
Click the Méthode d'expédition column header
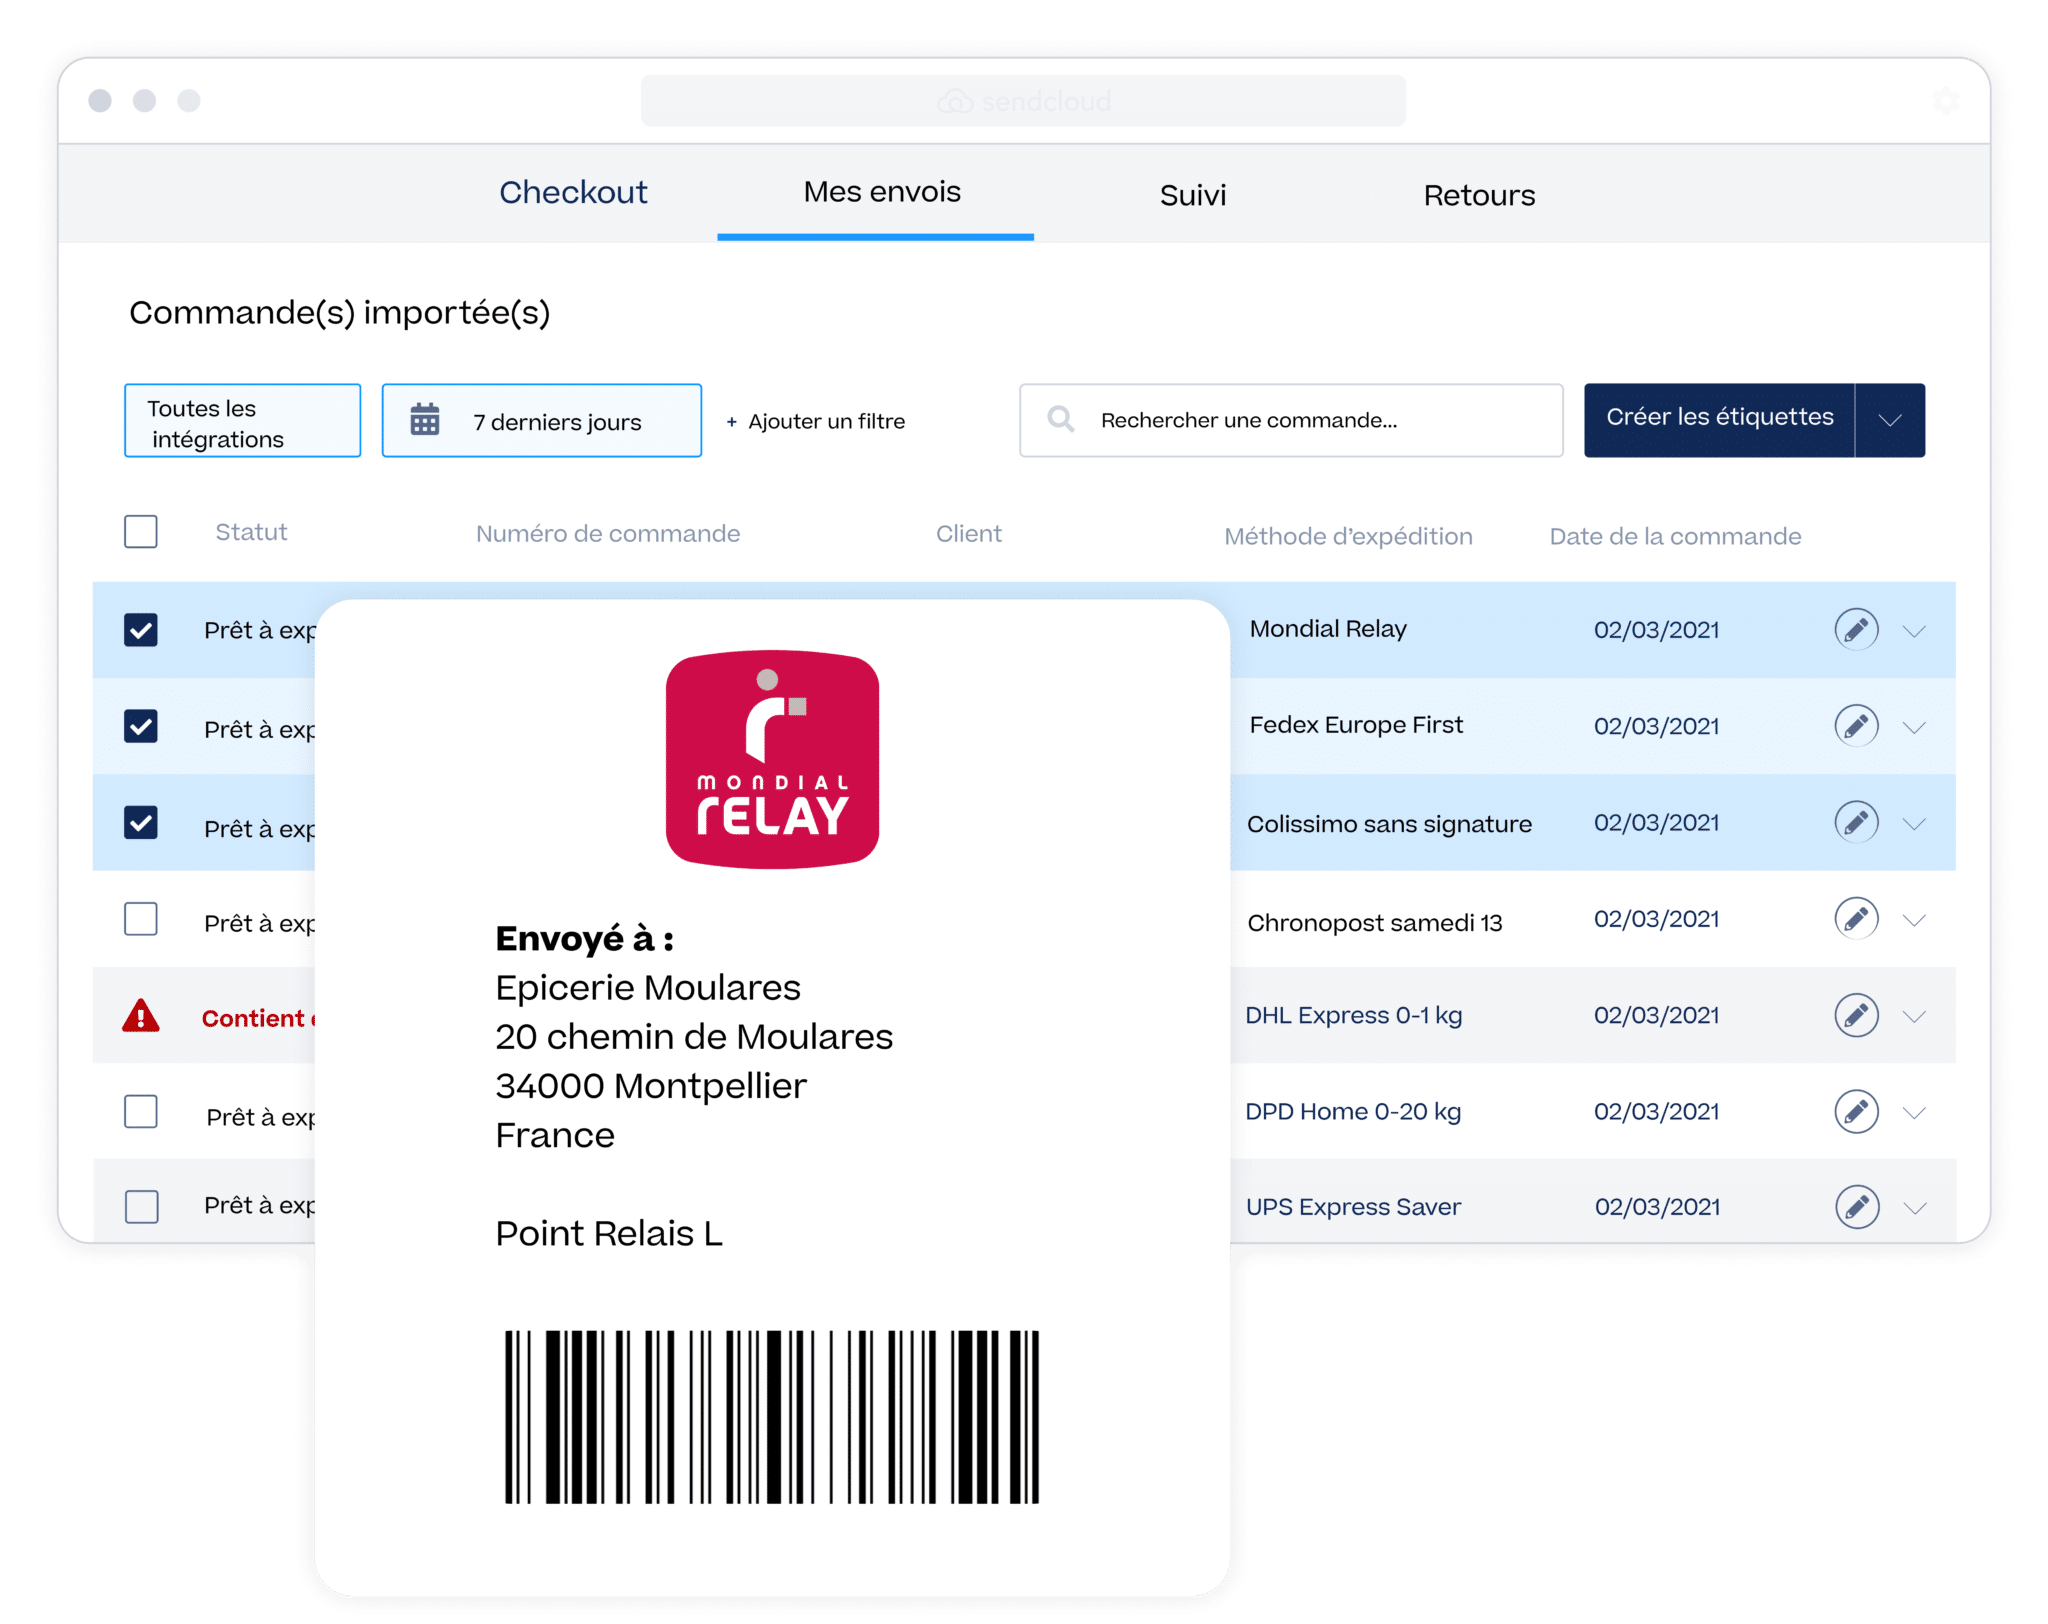coord(1348,536)
